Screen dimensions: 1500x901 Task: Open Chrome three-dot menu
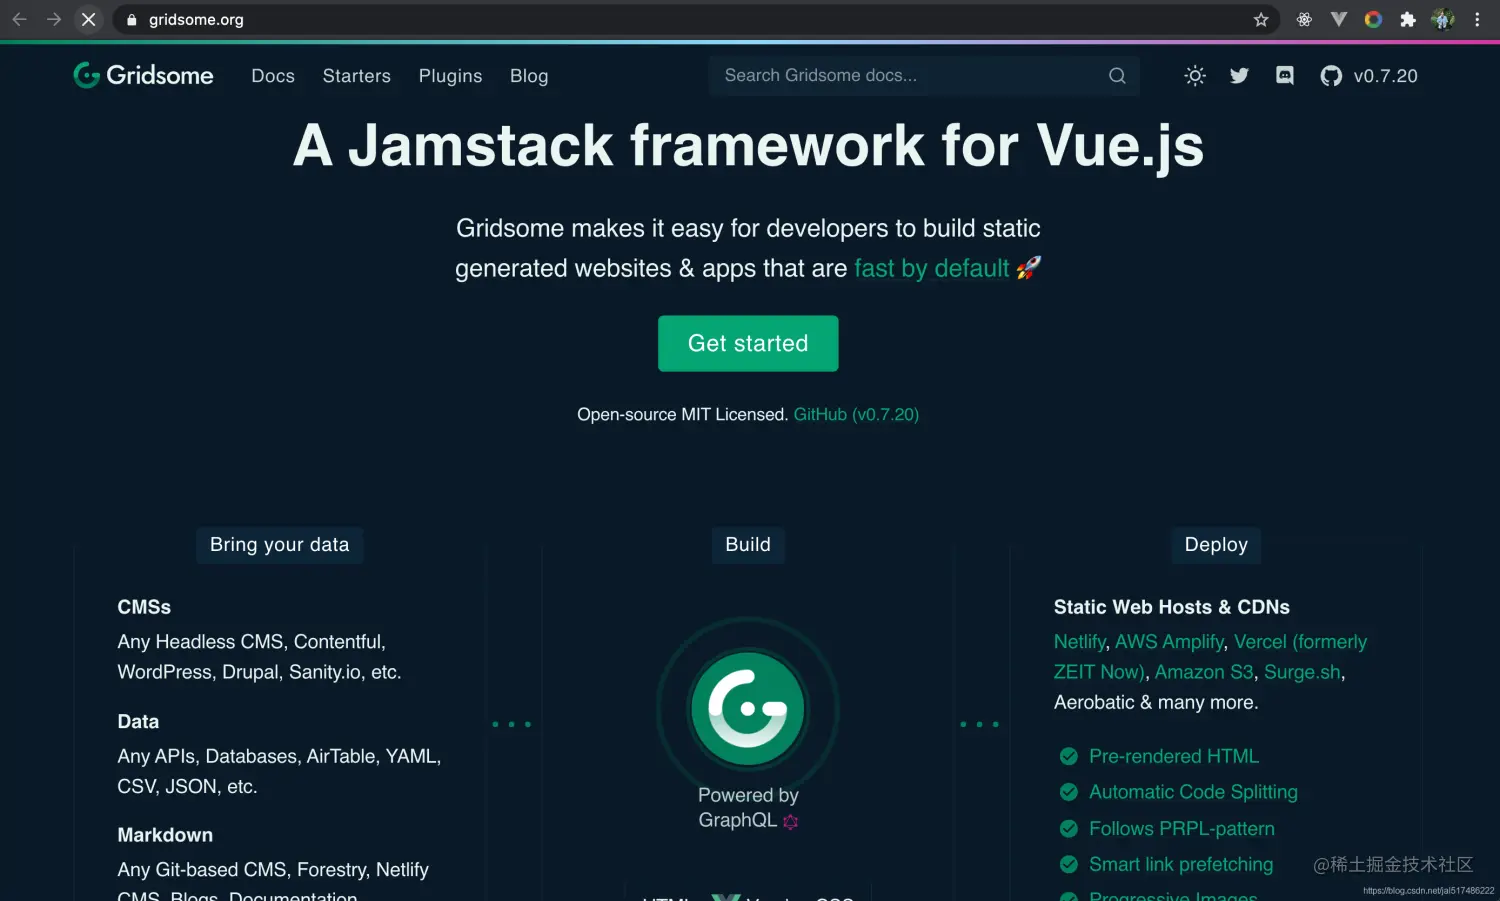coord(1477,19)
